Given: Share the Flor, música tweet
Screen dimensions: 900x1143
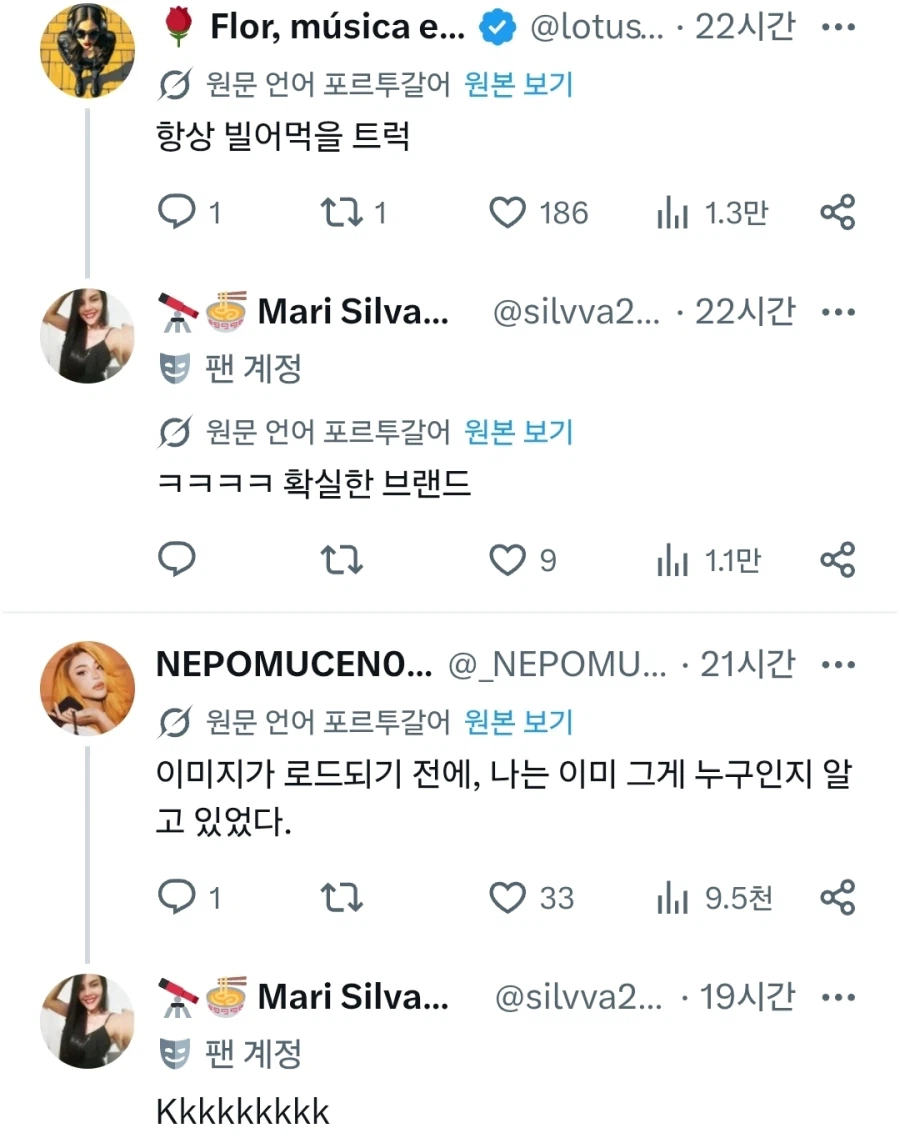Looking at the screenshot, I should 837,212.
